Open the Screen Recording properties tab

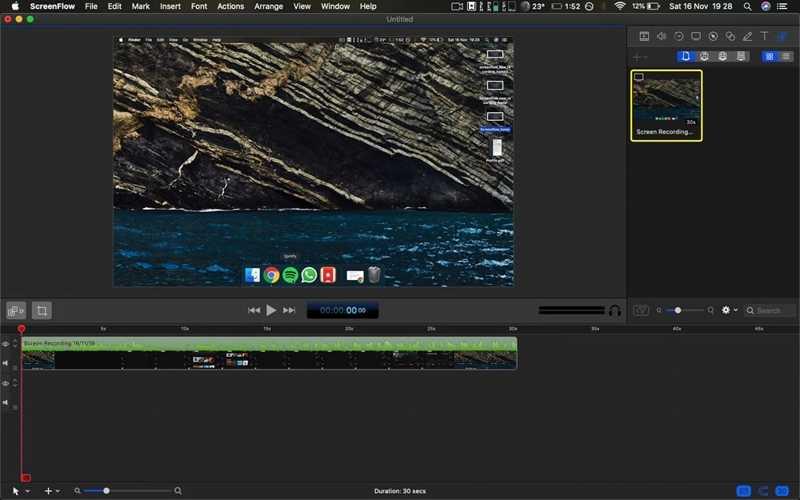click(696, 36)
